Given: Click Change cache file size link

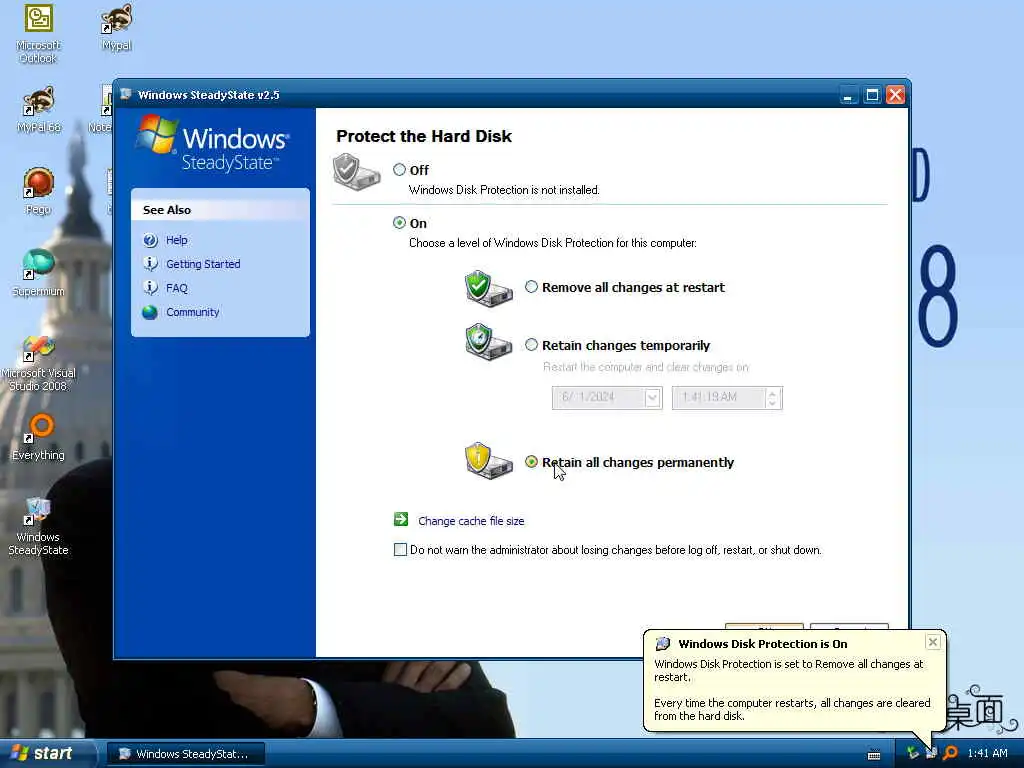Looking at the screenshot, I should (x=471, y=521).
